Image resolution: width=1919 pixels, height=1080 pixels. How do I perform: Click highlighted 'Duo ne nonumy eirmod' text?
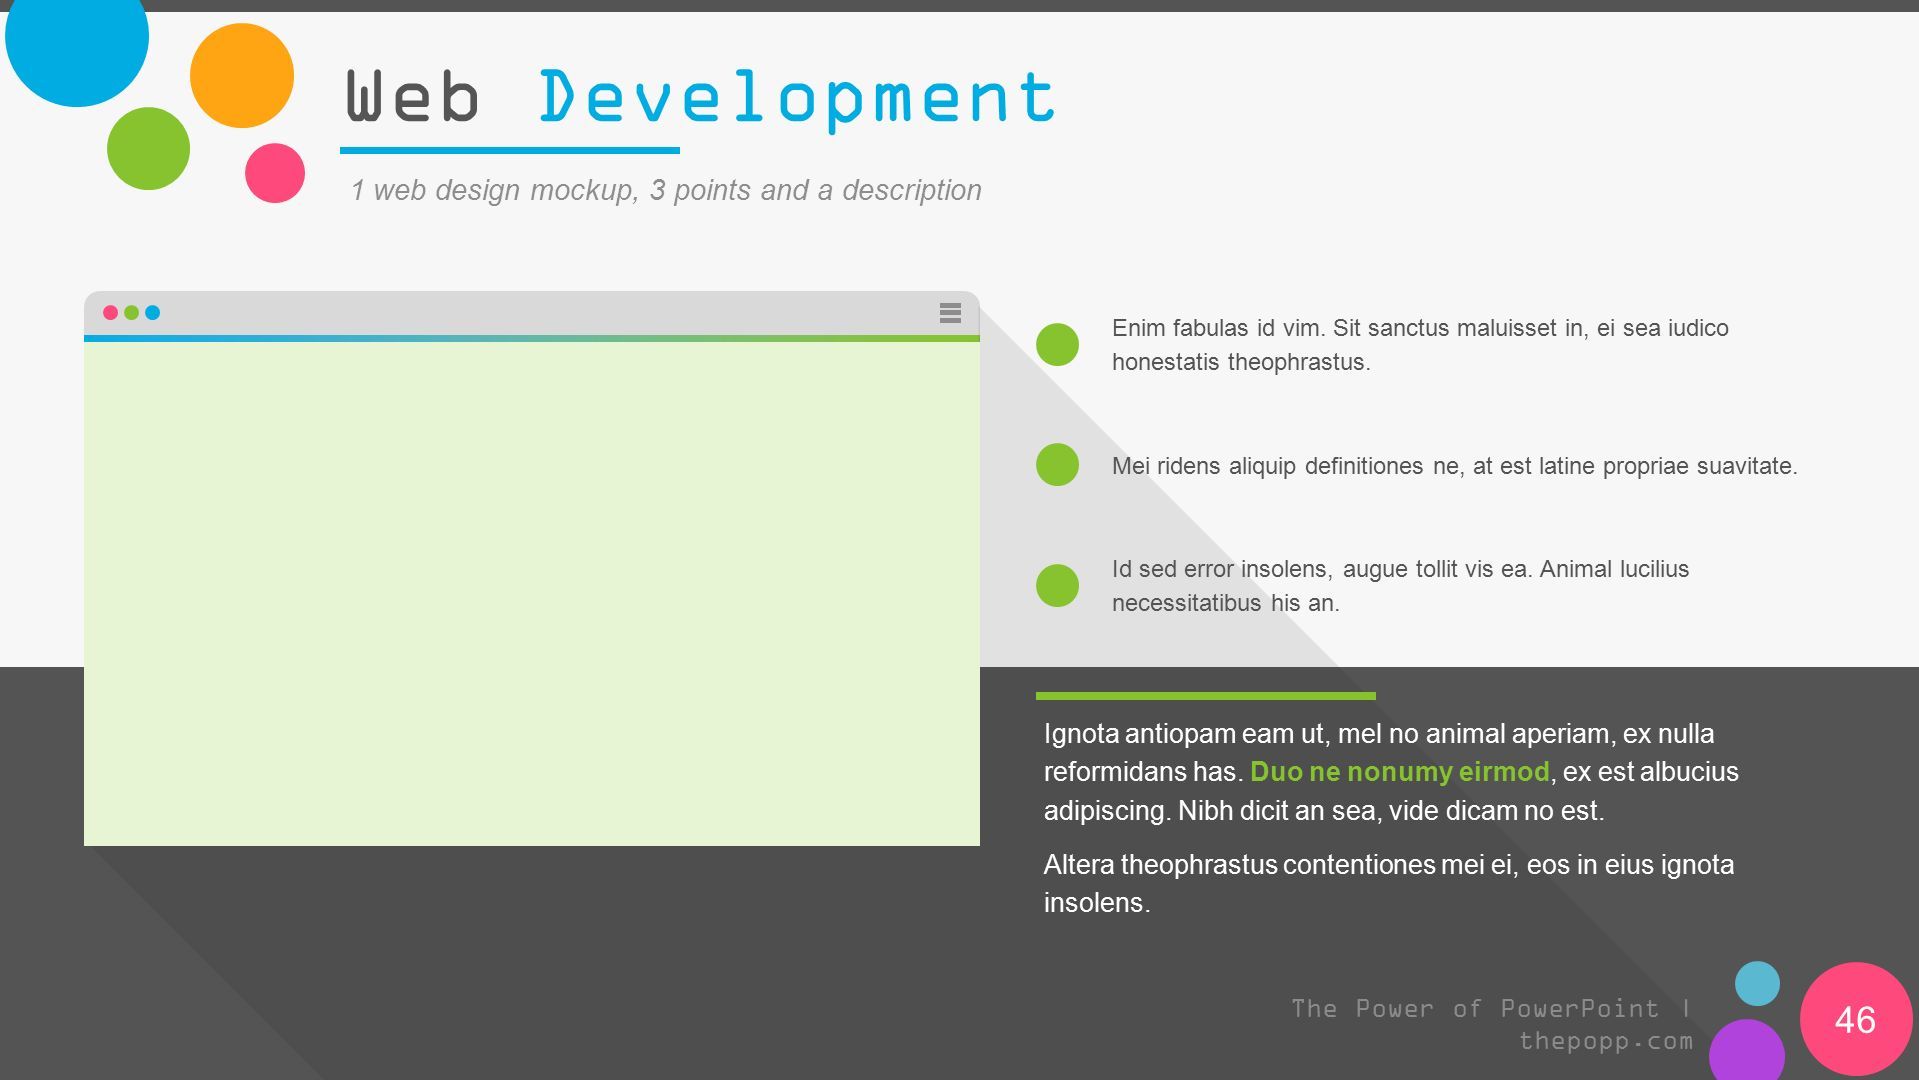click(x=1399, y=772)
